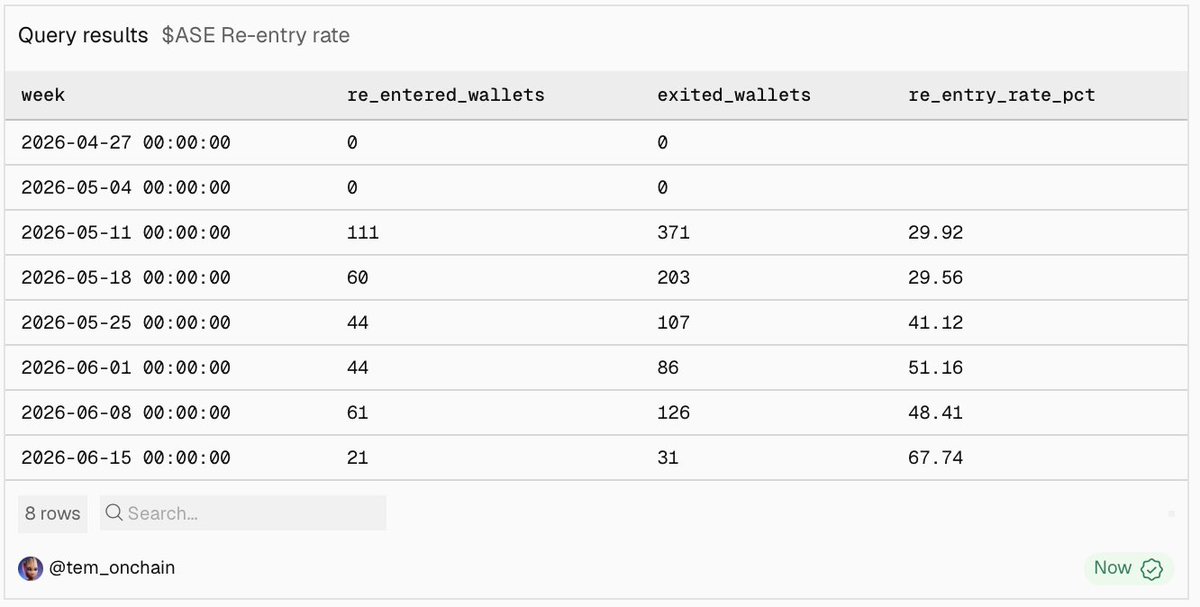This screenshot has width=1200, height=607.
Task: Sort by the exited_wallets column header
Action: (734, 95)
